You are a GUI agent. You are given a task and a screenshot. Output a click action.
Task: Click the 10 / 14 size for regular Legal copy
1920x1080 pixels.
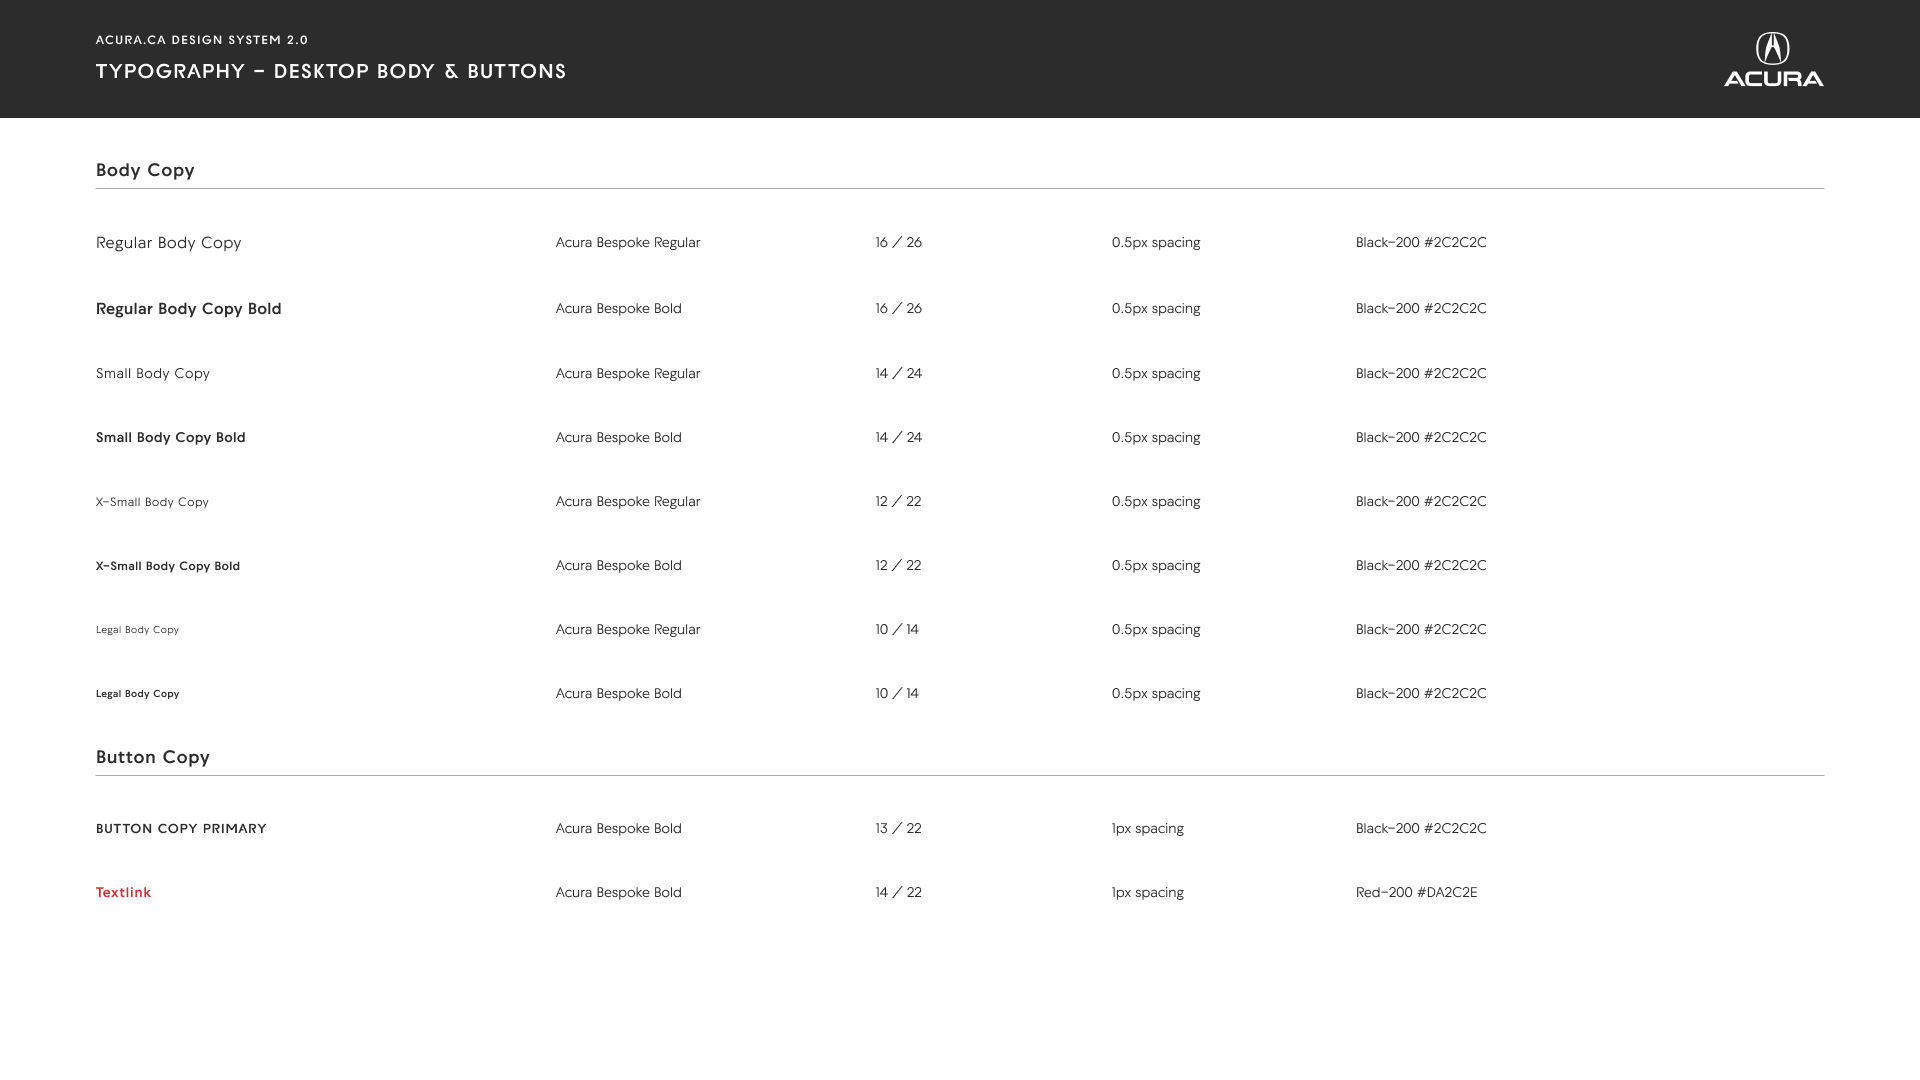pyautogui.click(x=897, y=629)
